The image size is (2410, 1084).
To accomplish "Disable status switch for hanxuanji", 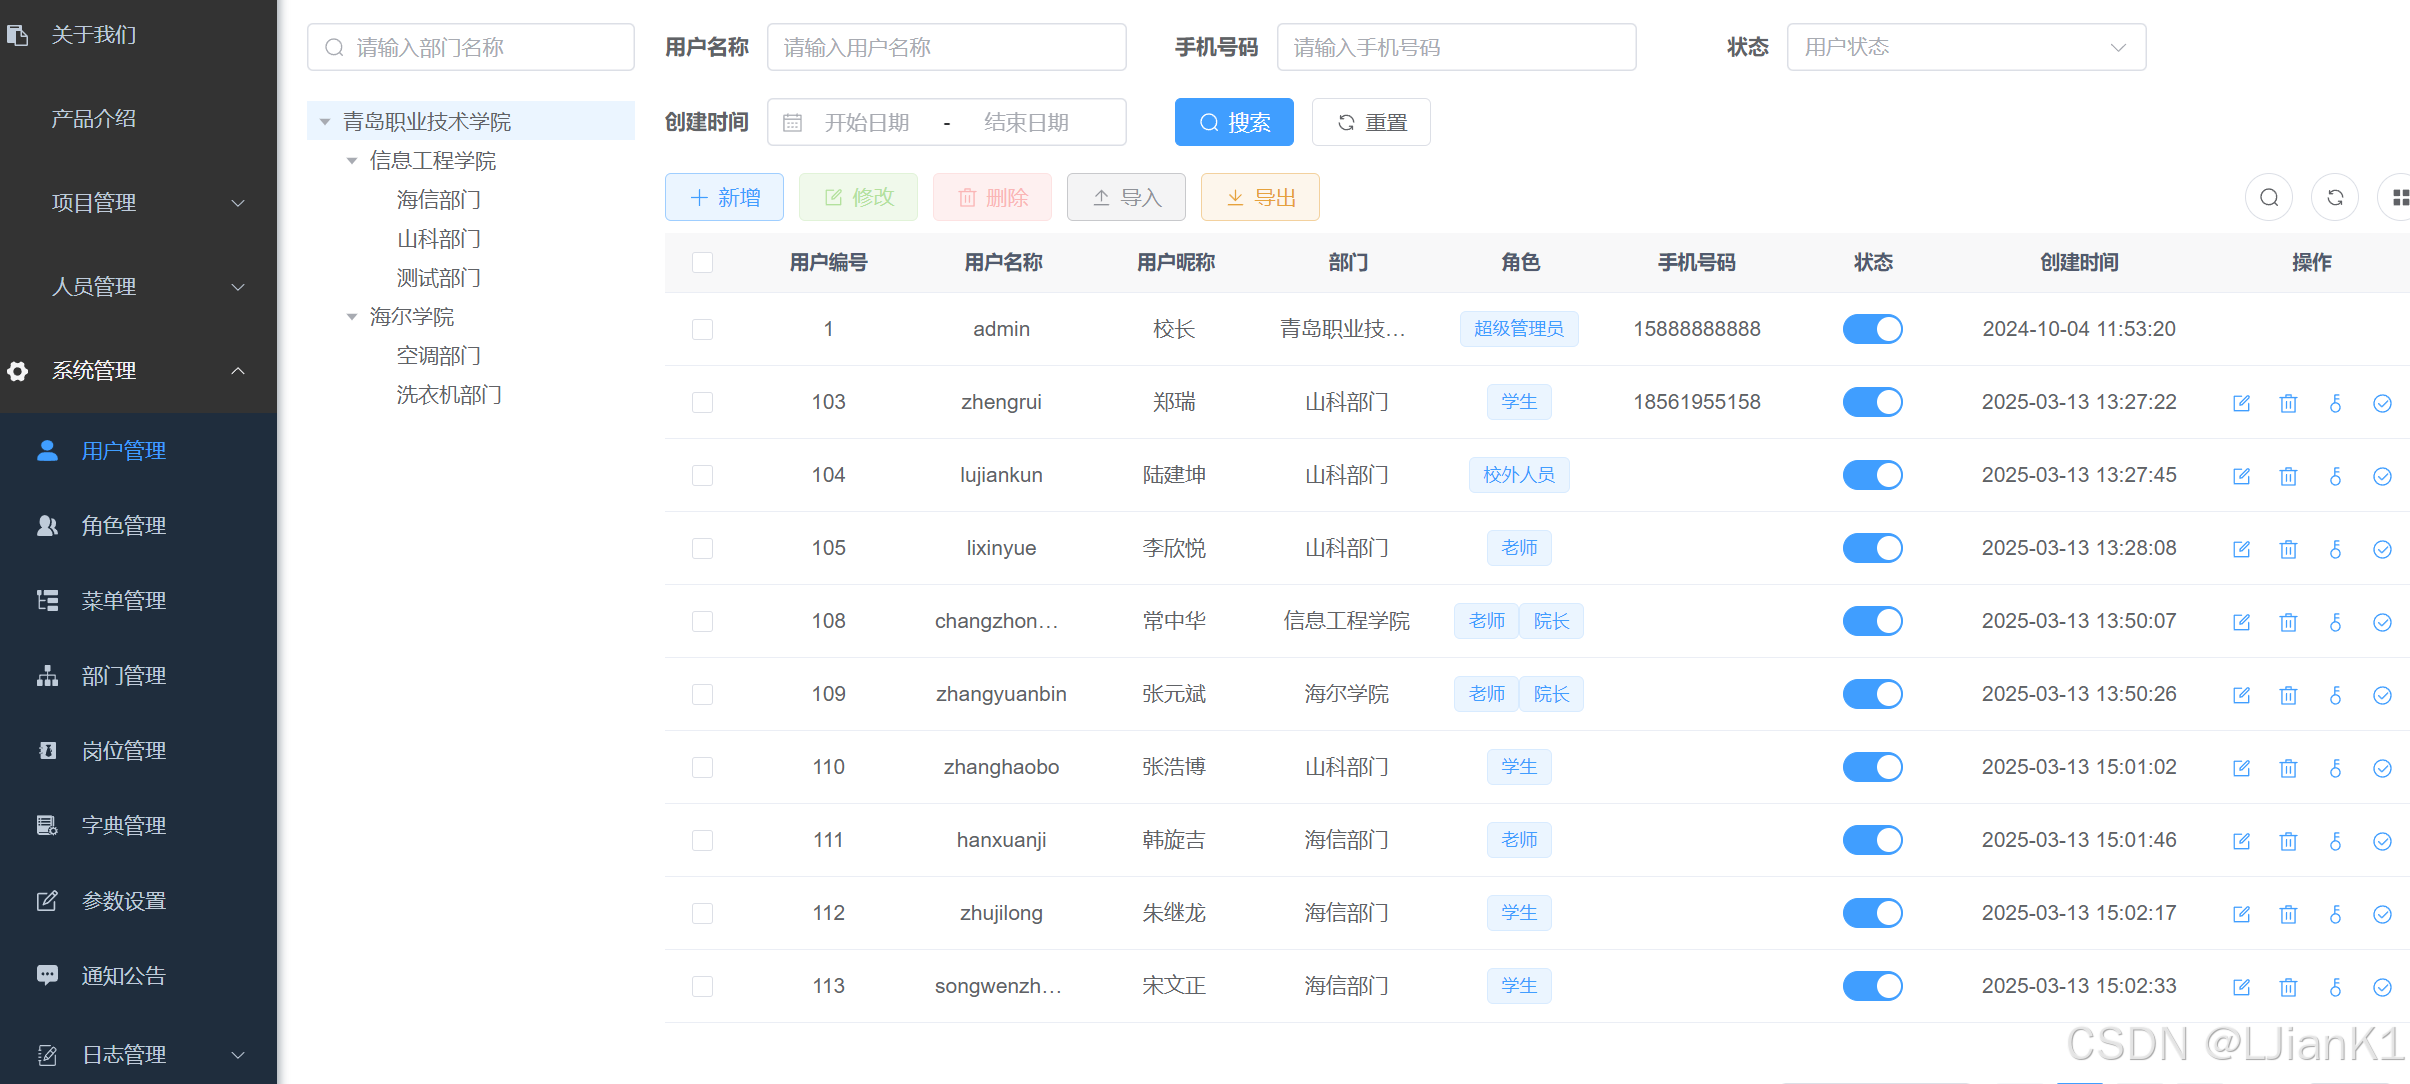I will pyautogui.click(x=1872, y=840).
